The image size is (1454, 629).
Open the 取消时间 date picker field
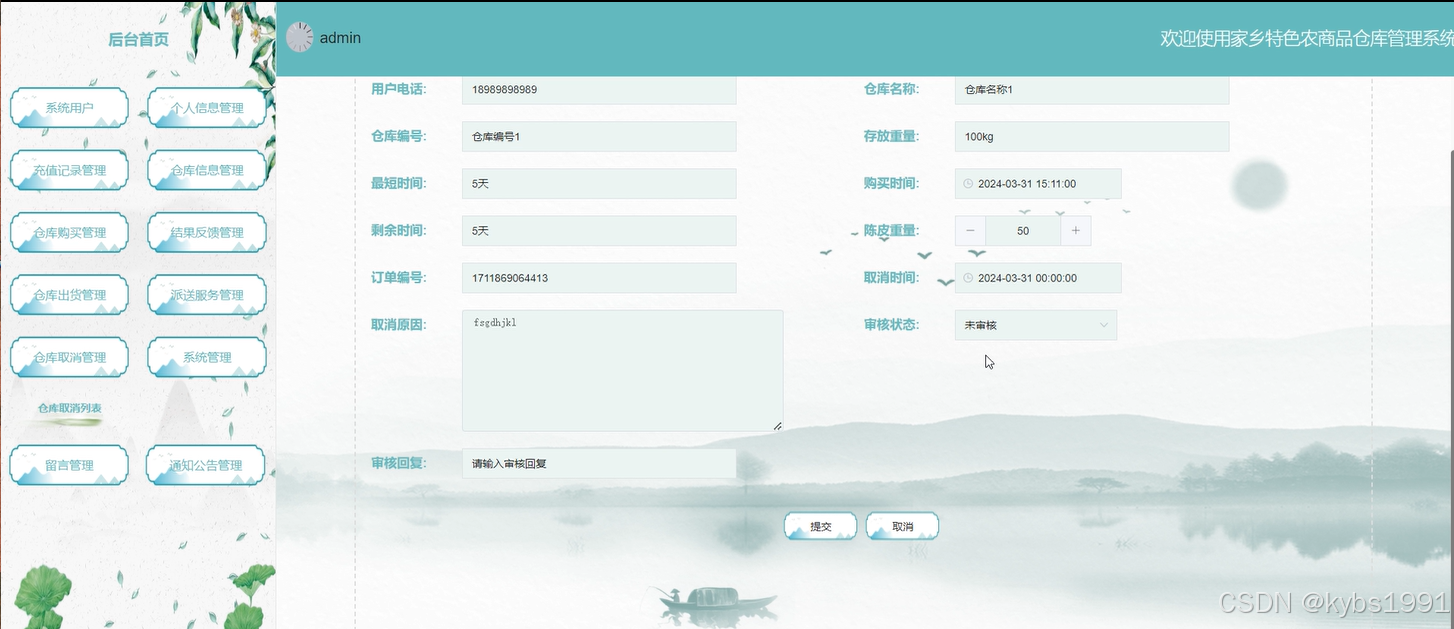pyautogui.click(x=1038, y=278)
